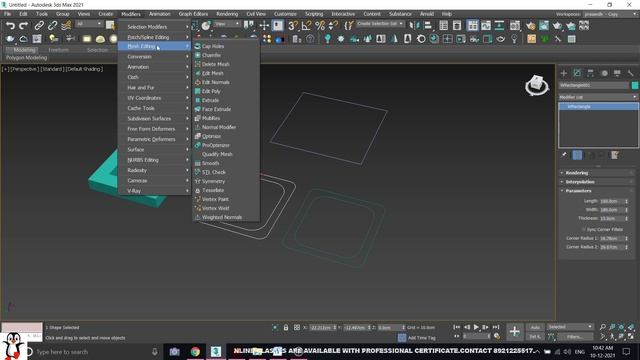Open the Create Selection Set dropdown
Image resolution: width=640 pixels, height=360 pixels.
click(380, 24)
